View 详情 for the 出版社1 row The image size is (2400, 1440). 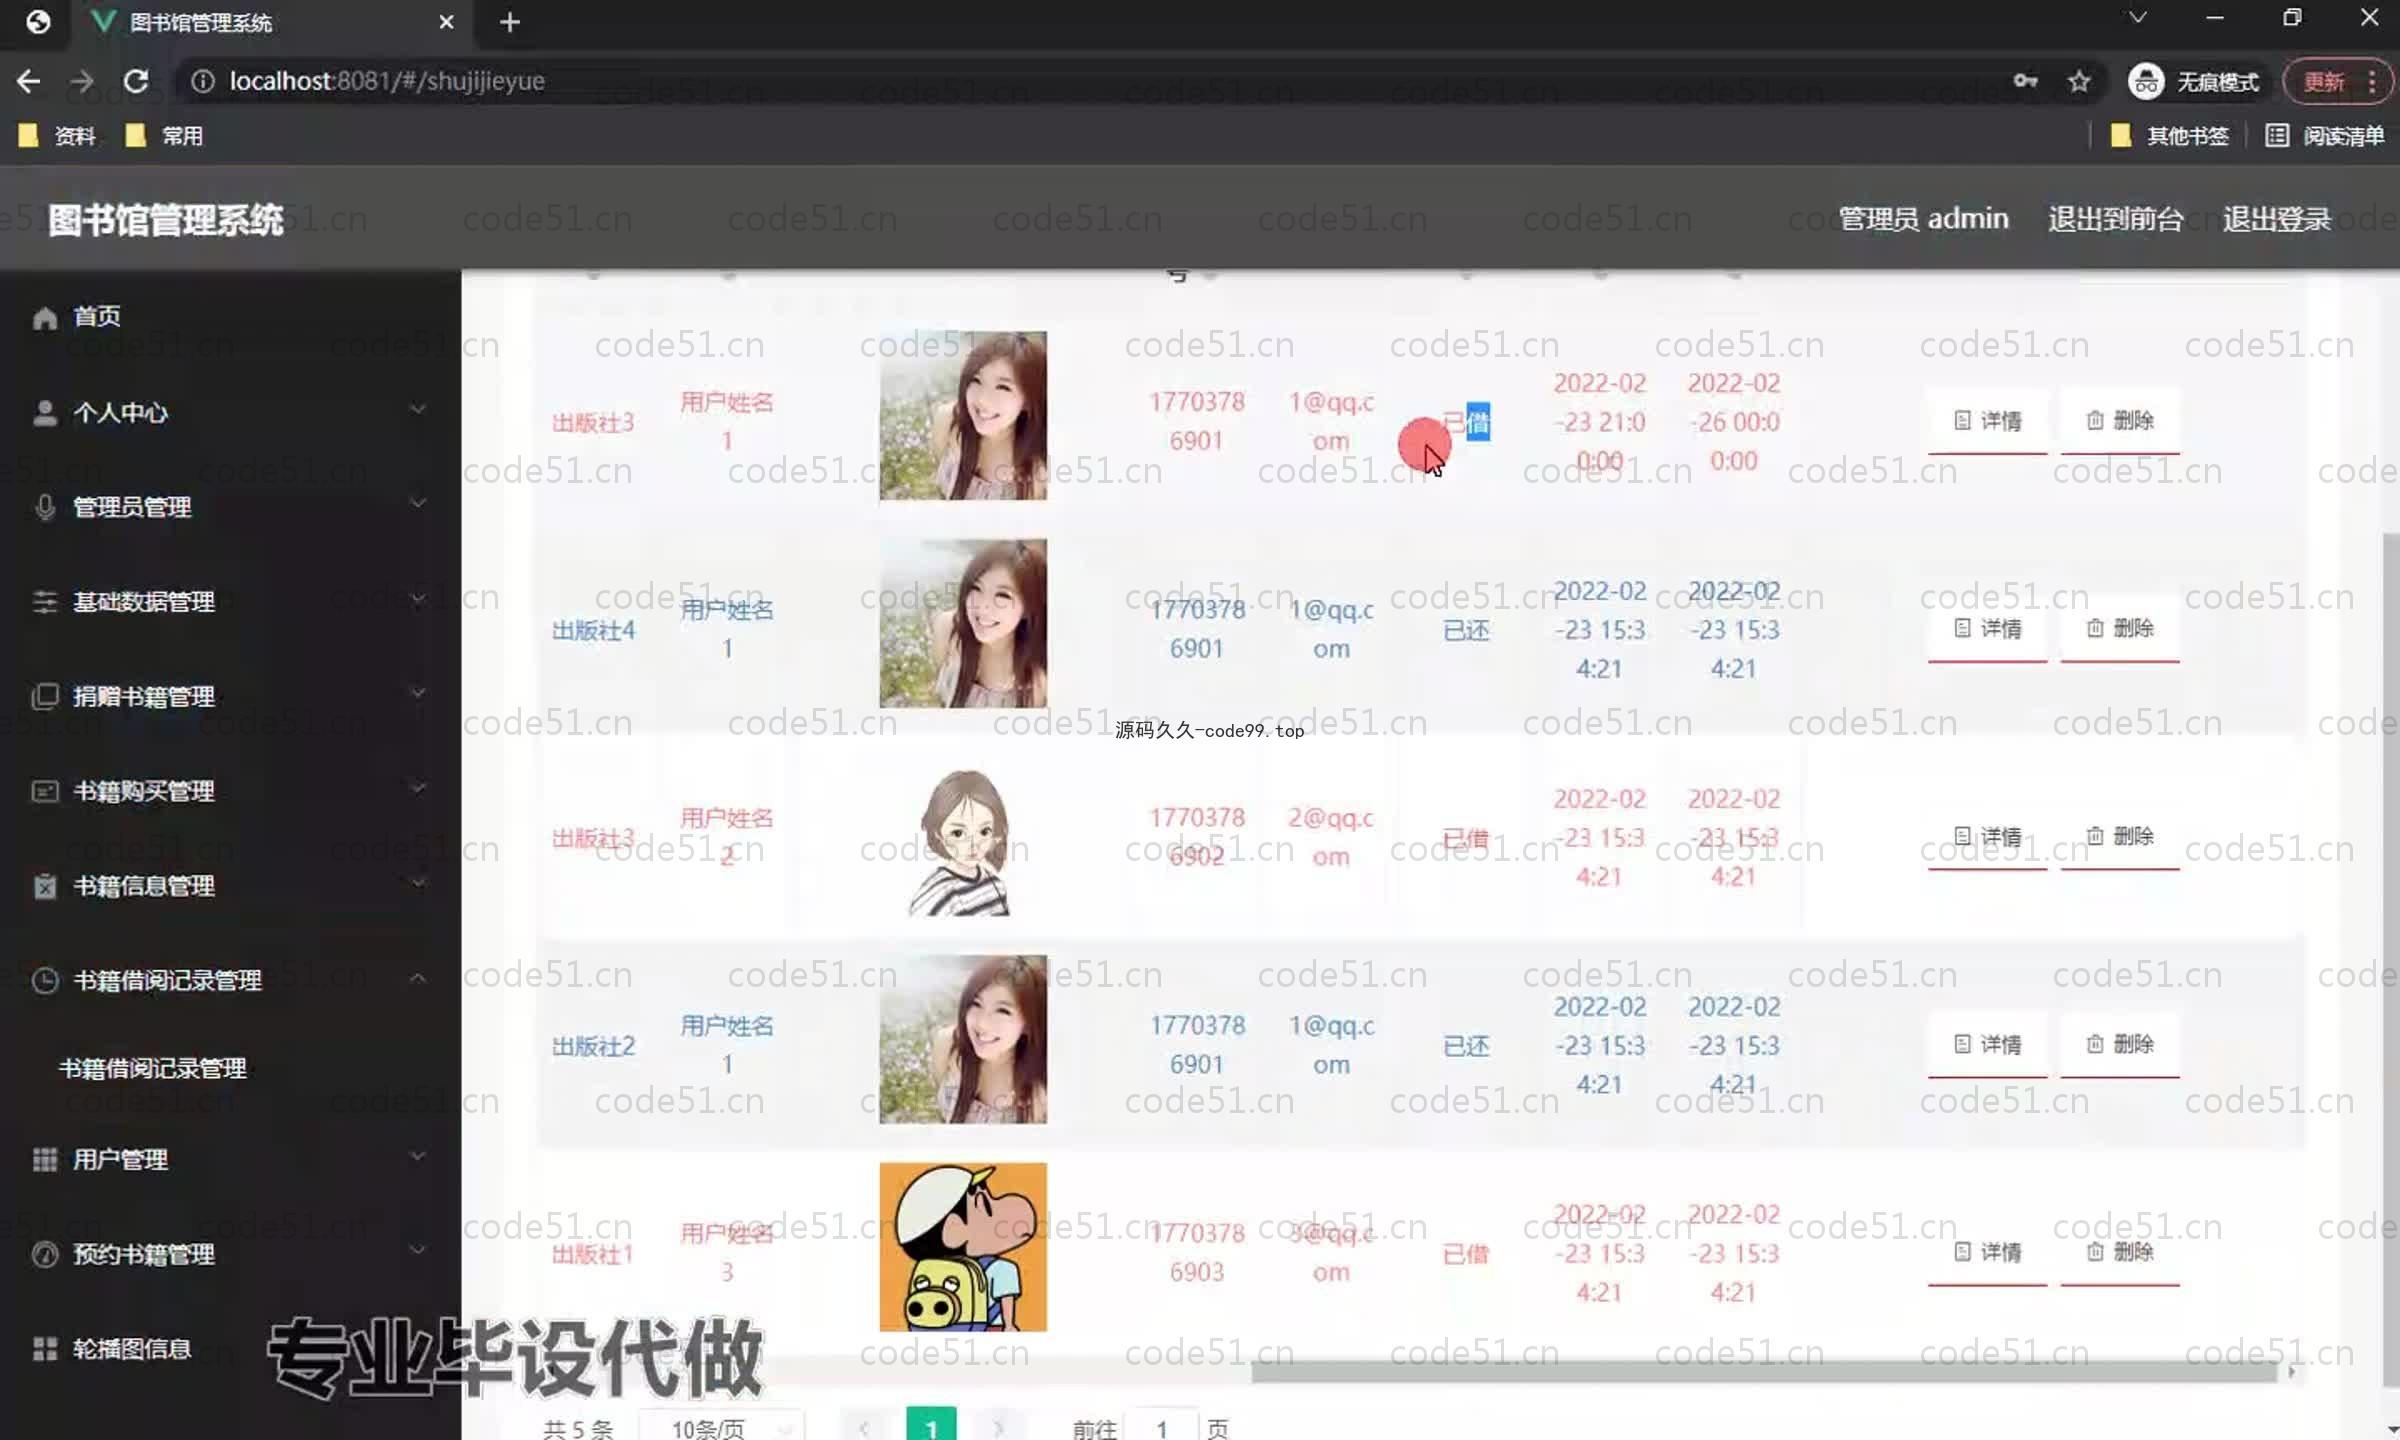[x=1987, y=1253]
